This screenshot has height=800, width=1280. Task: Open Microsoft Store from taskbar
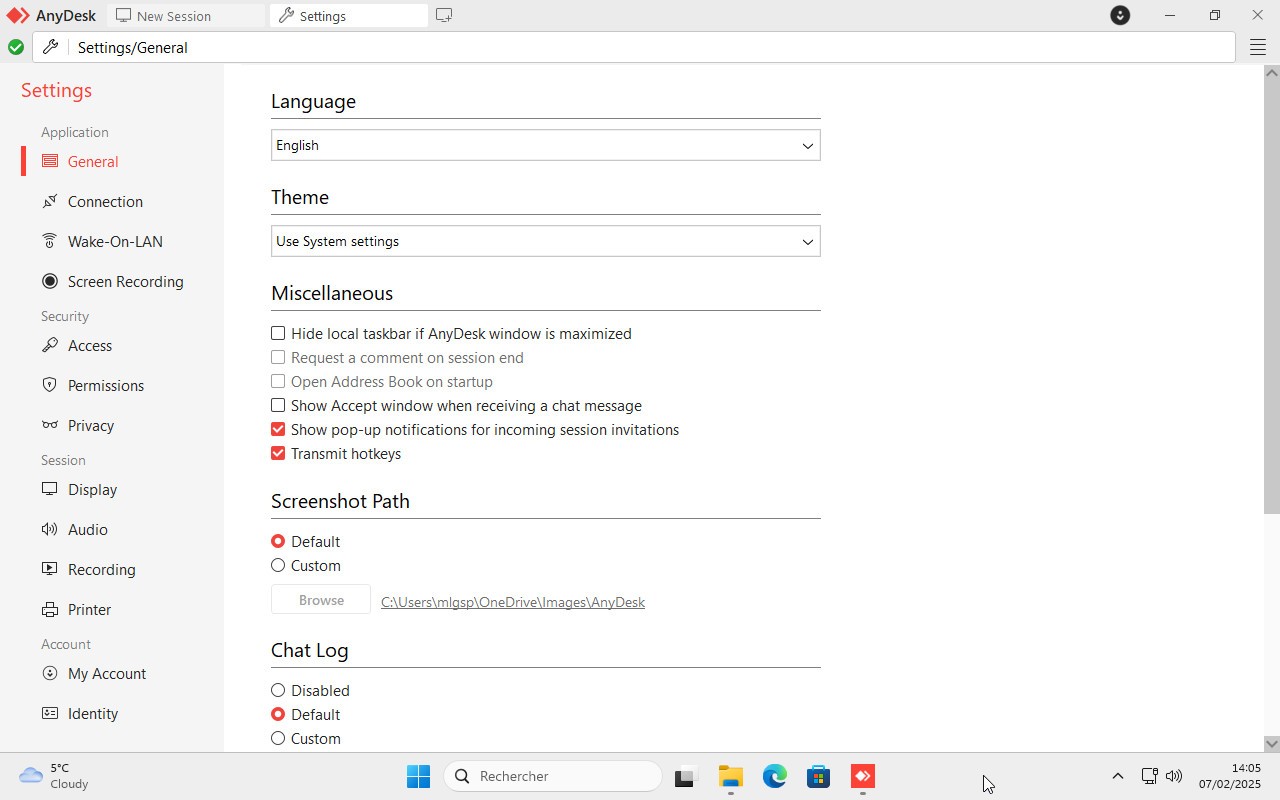click(818, 776)
